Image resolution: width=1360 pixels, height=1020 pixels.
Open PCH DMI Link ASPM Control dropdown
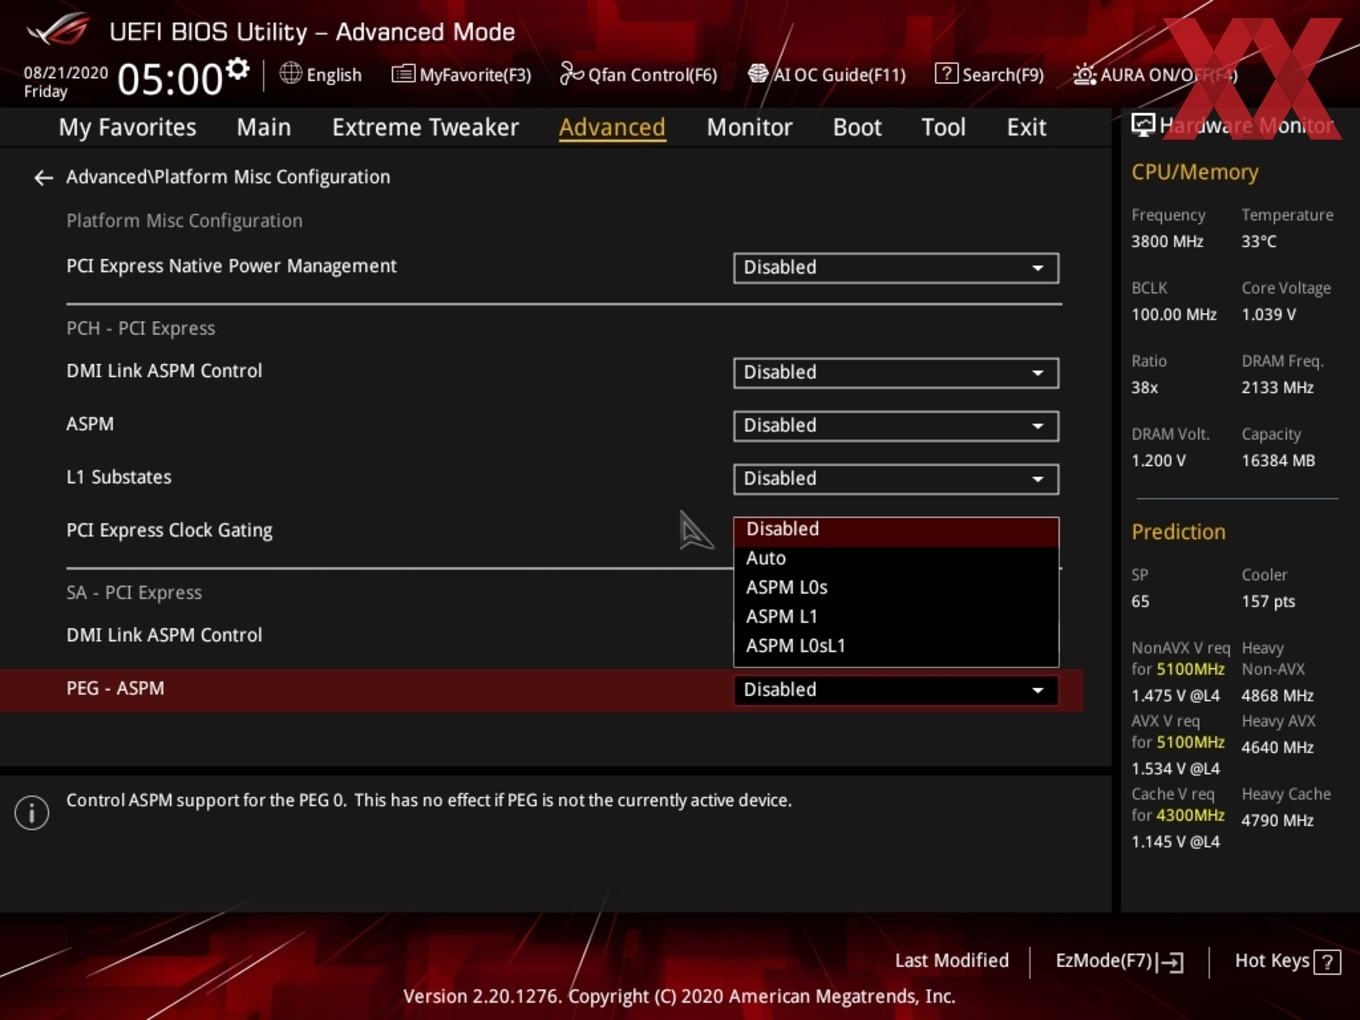pos(896,373)
